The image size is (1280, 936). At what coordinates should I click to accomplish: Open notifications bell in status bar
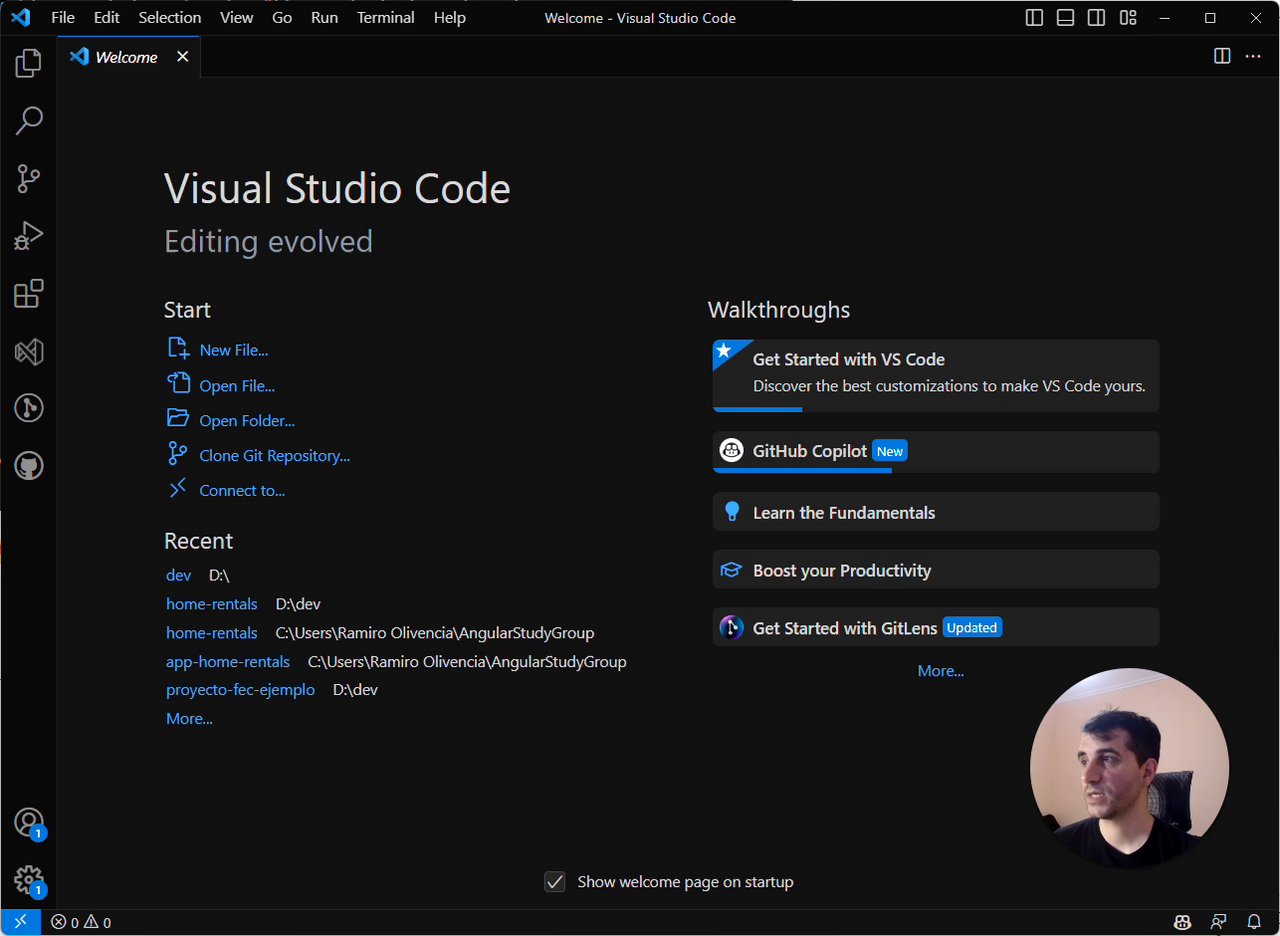1254,922
